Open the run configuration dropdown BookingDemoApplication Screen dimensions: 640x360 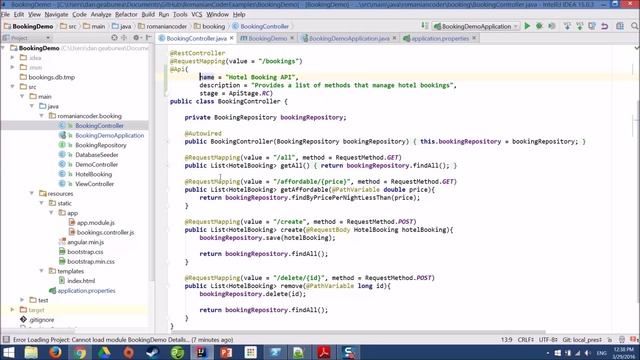pyautogui.click(x=476, y=26)
